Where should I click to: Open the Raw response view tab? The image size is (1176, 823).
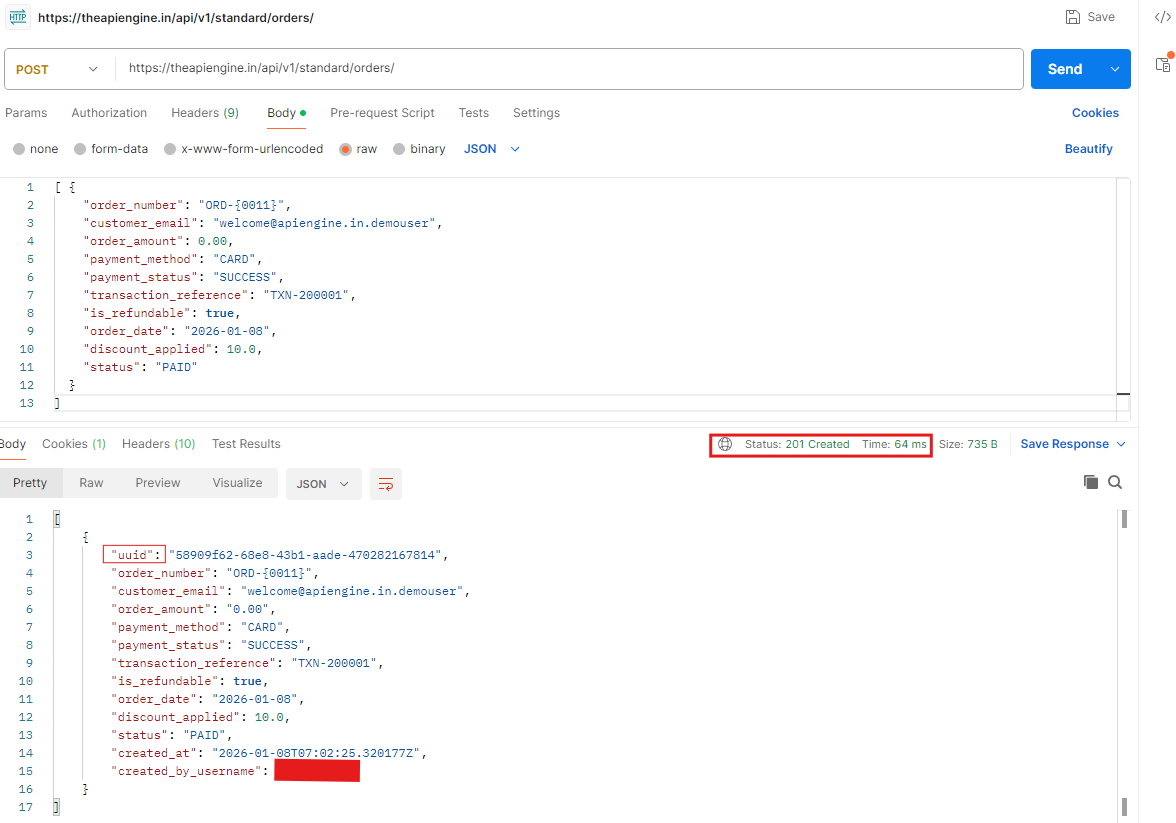[91, 483]
